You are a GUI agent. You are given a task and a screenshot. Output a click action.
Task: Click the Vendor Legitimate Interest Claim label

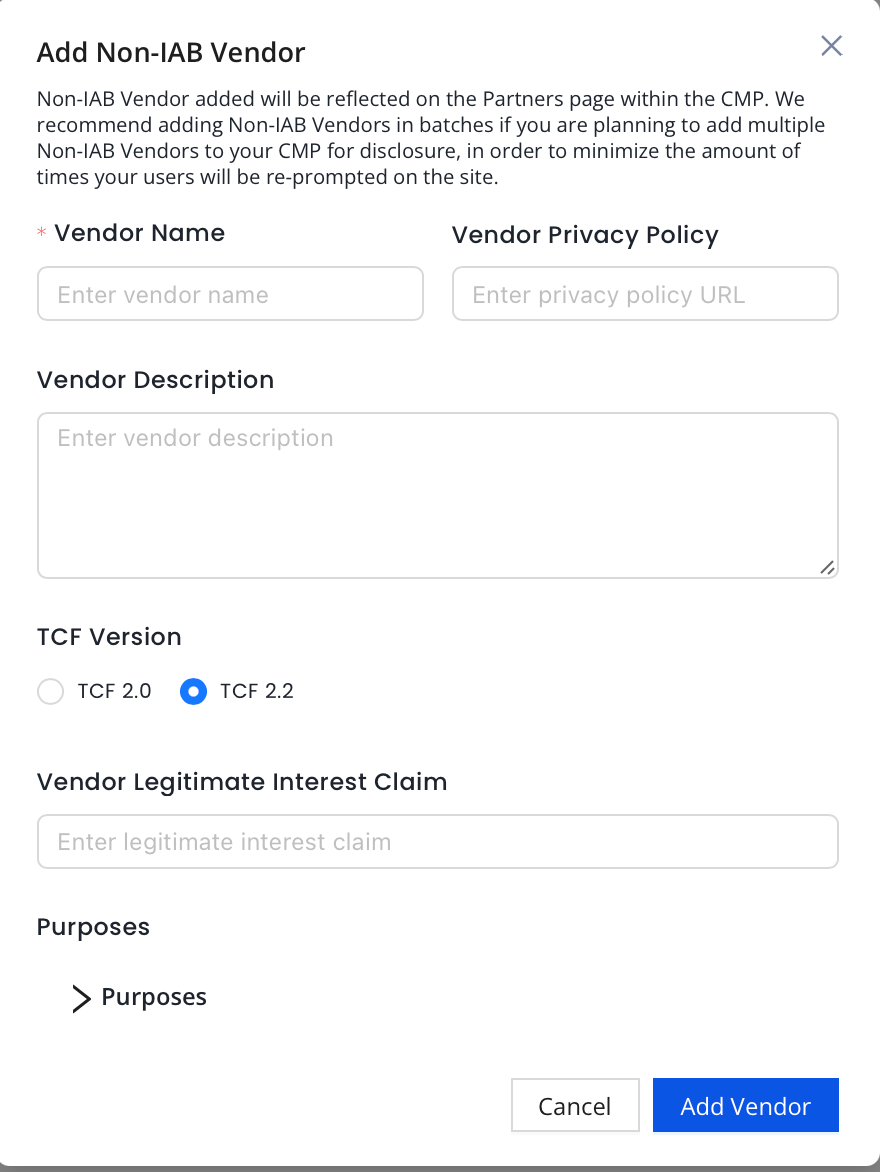click(242, 782)
